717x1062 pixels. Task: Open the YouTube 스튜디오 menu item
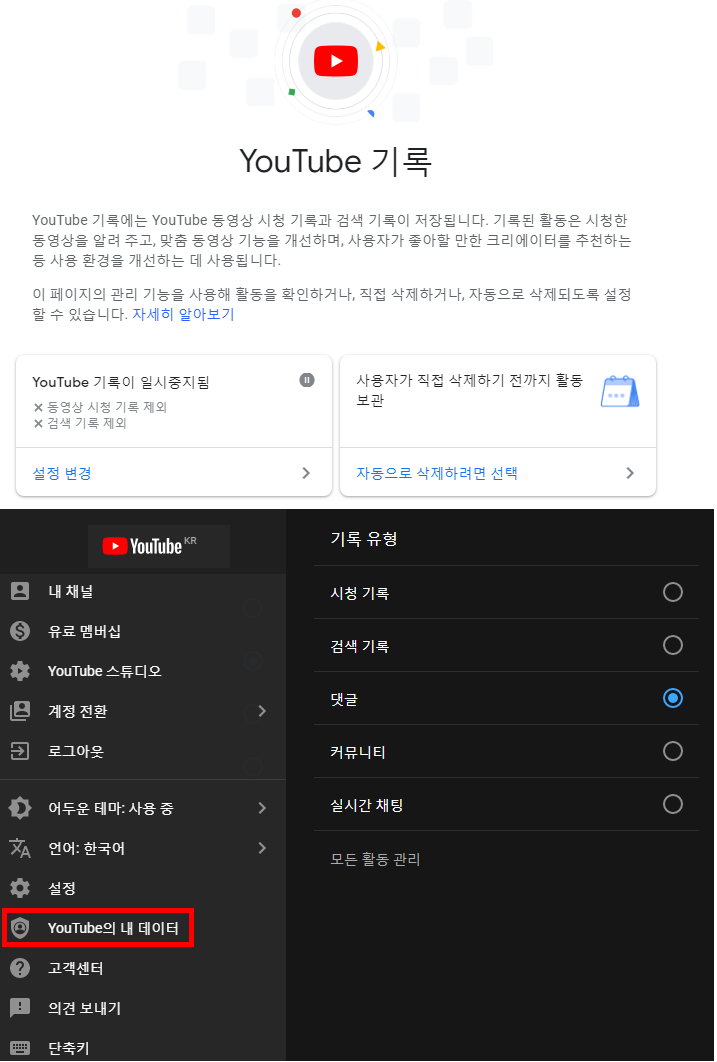[143, 671]
